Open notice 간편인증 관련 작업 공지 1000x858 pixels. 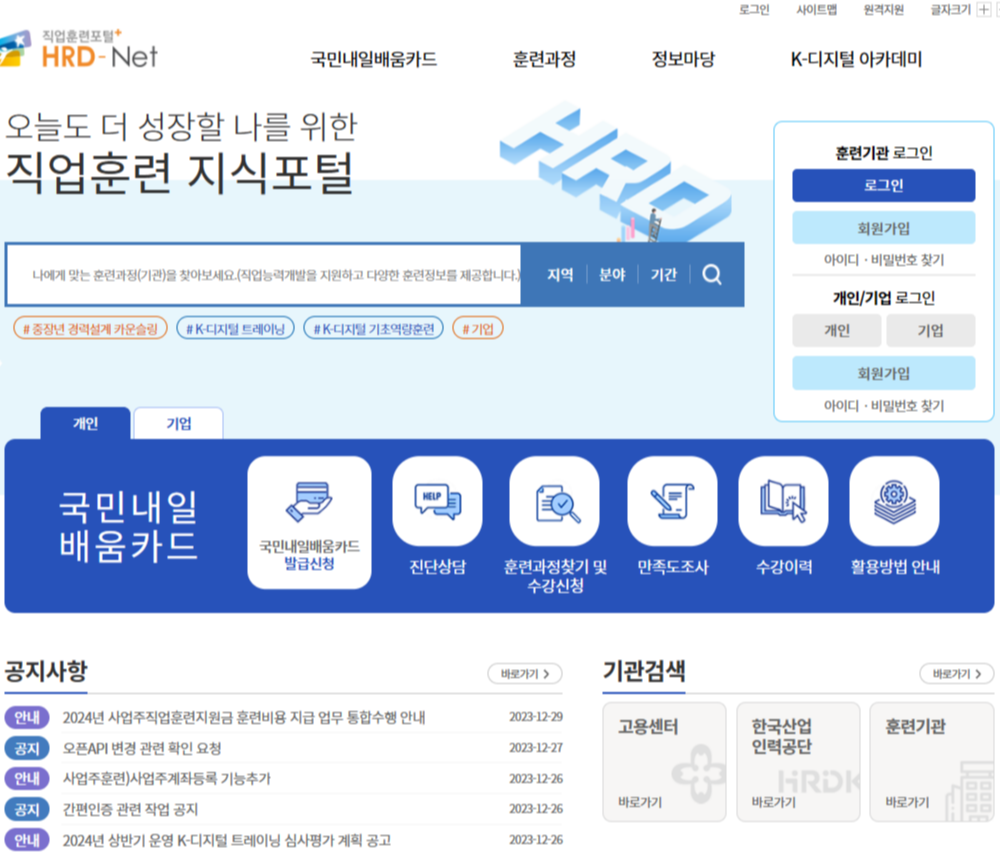click(x=130, y=810)
